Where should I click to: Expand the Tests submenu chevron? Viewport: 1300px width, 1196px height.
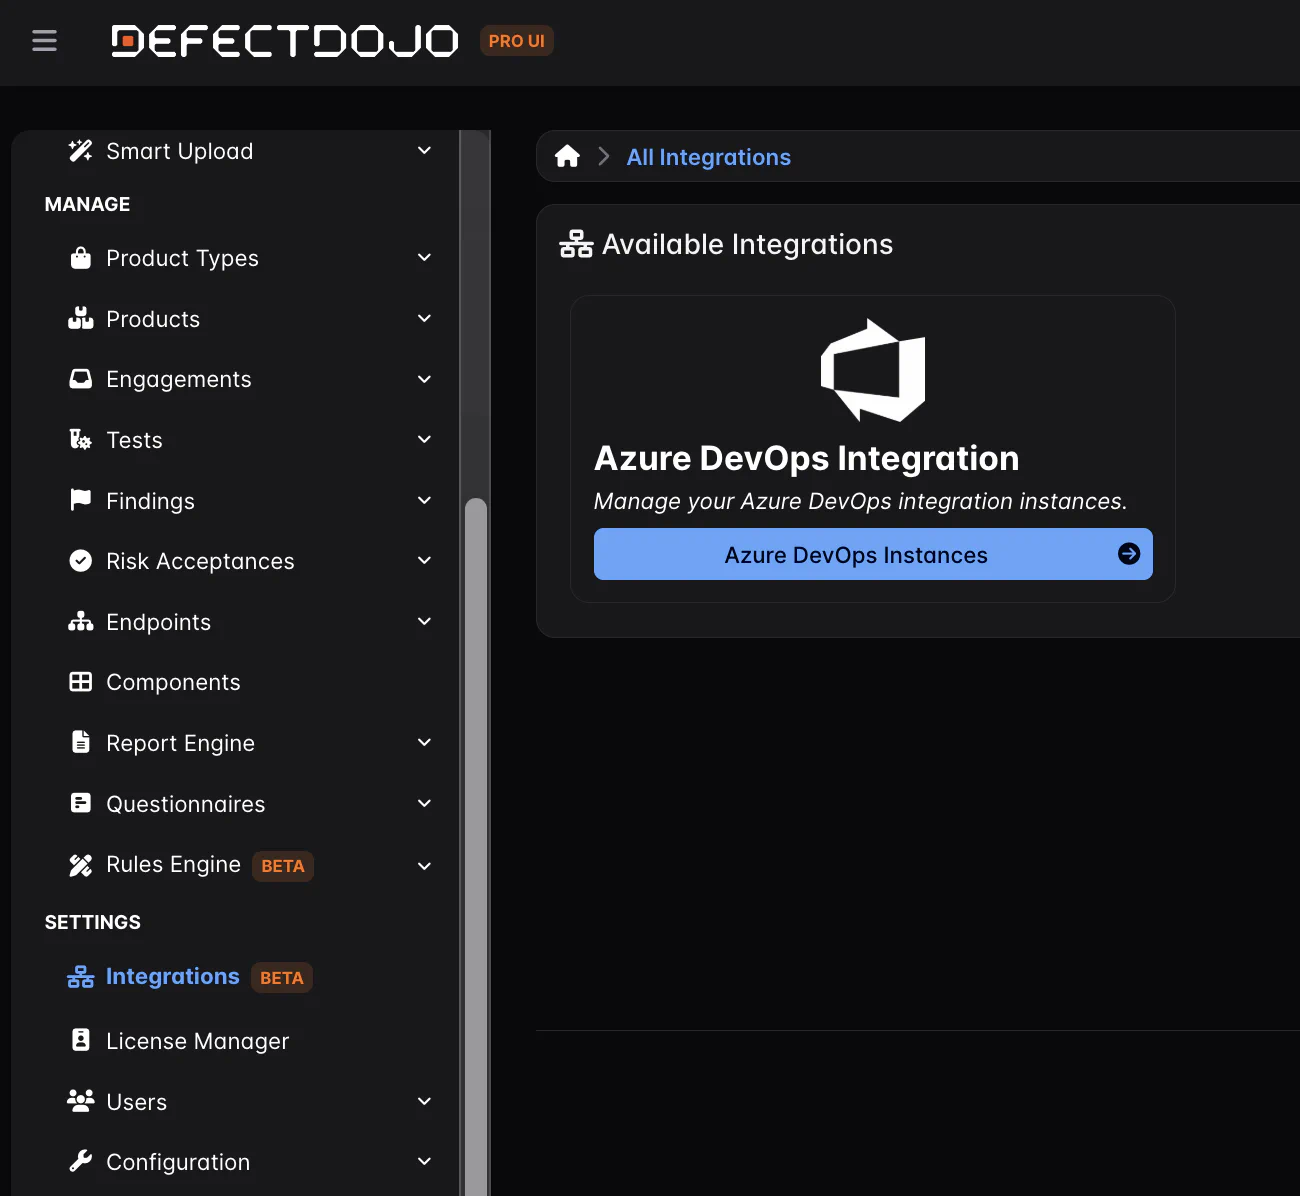coord(424,440)
